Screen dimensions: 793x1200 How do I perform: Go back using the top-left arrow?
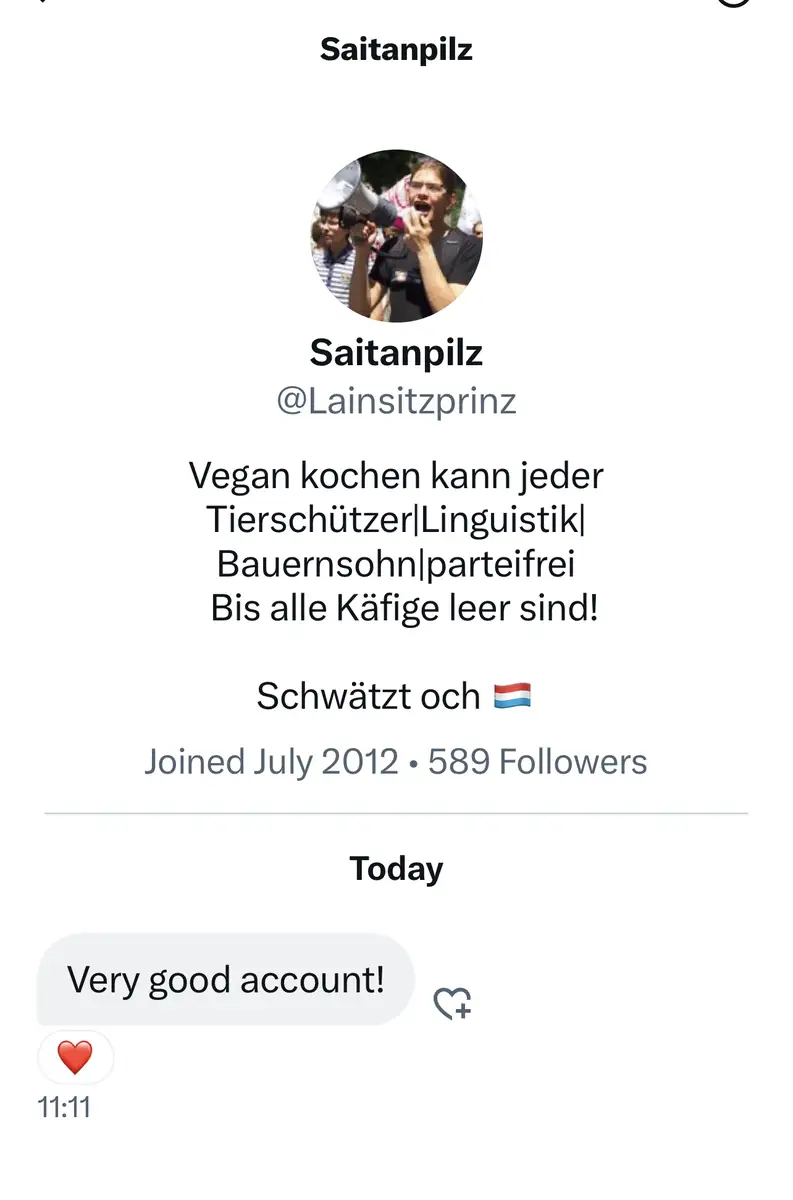click(40, 3)
